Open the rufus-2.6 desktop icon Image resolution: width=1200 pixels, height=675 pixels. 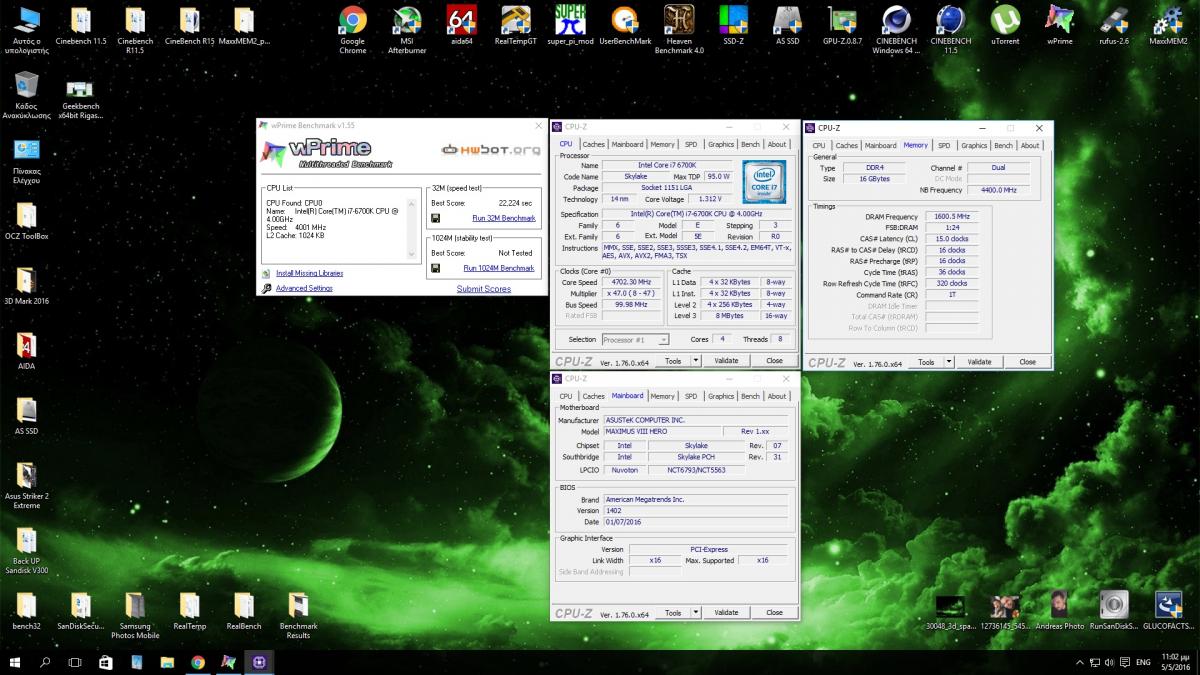[1114, 26]
